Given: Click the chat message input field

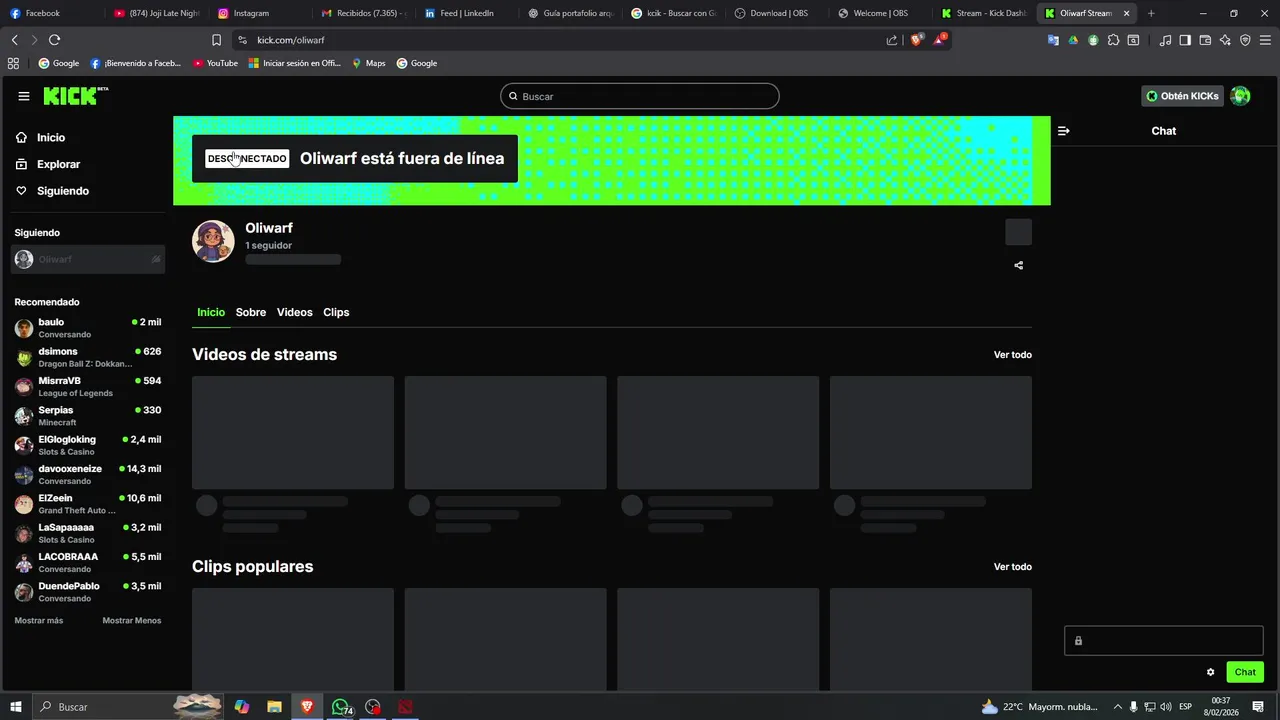Looking at the screenshot, I should pyautogui.click(x=1164, y=641).
